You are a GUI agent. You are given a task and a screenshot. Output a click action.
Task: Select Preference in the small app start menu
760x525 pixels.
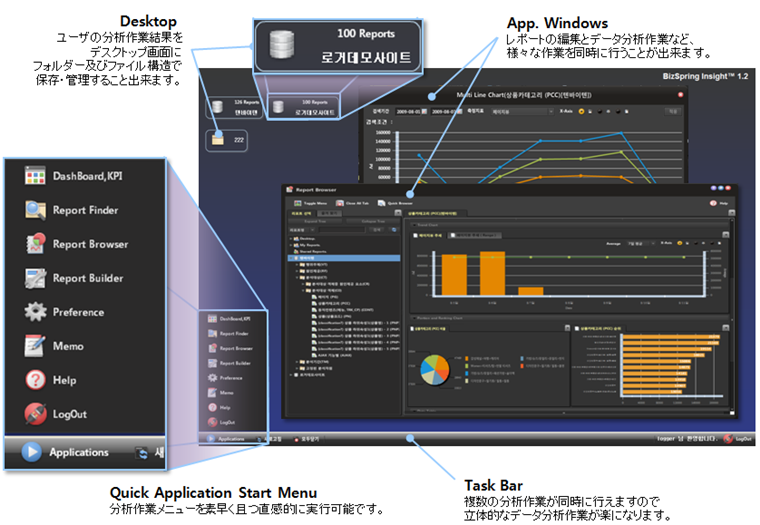point(225,378)
